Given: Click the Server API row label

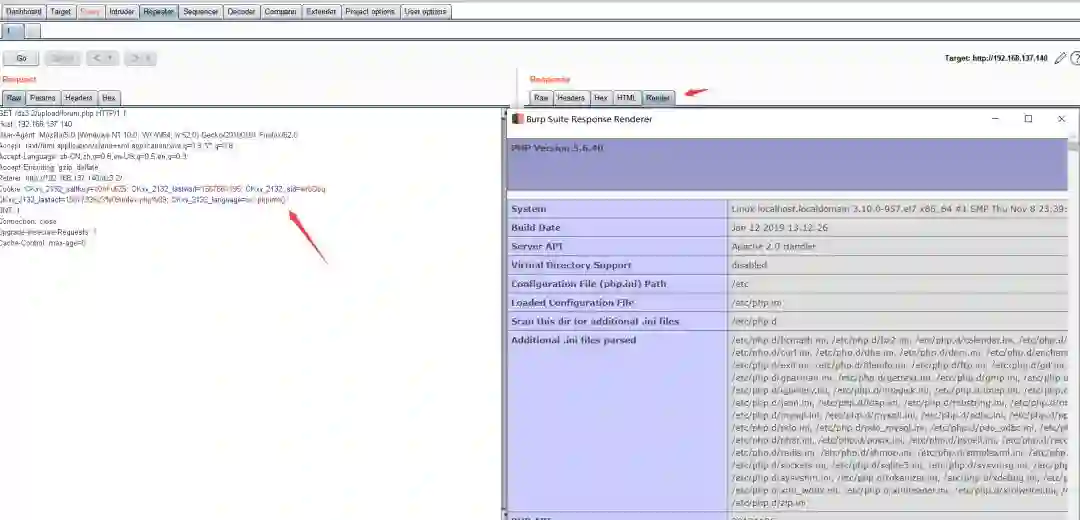Looking at the screenshot, I should click(536, 246).
